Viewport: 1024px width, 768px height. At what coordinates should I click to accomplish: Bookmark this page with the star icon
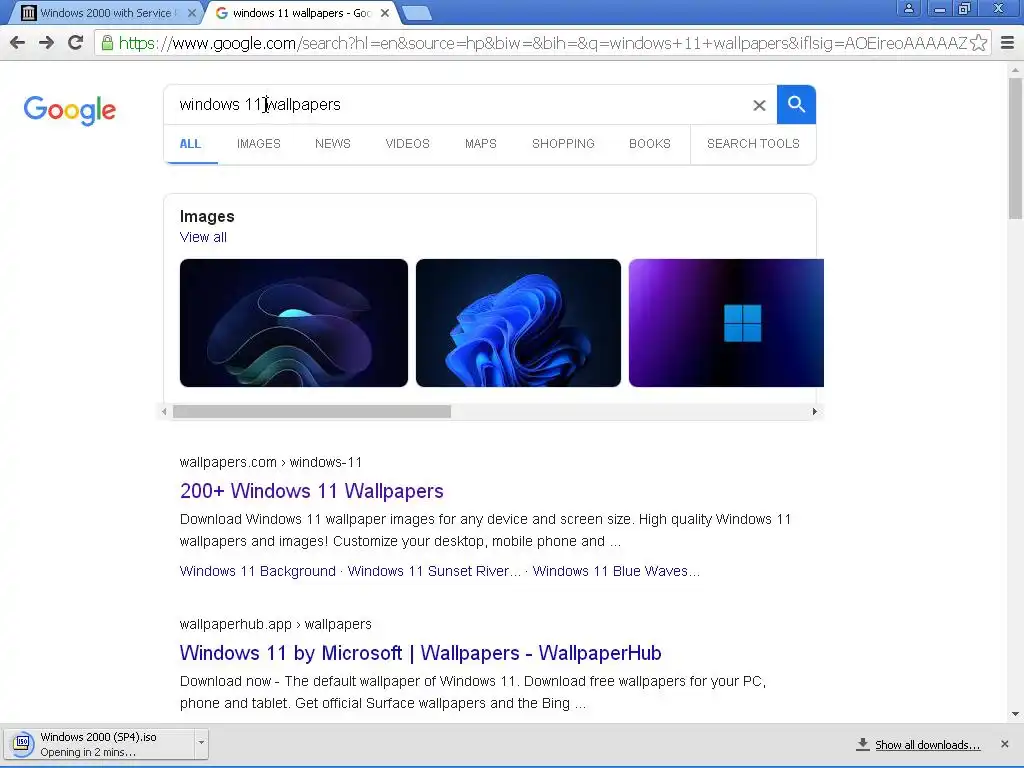tap(978, 43)
